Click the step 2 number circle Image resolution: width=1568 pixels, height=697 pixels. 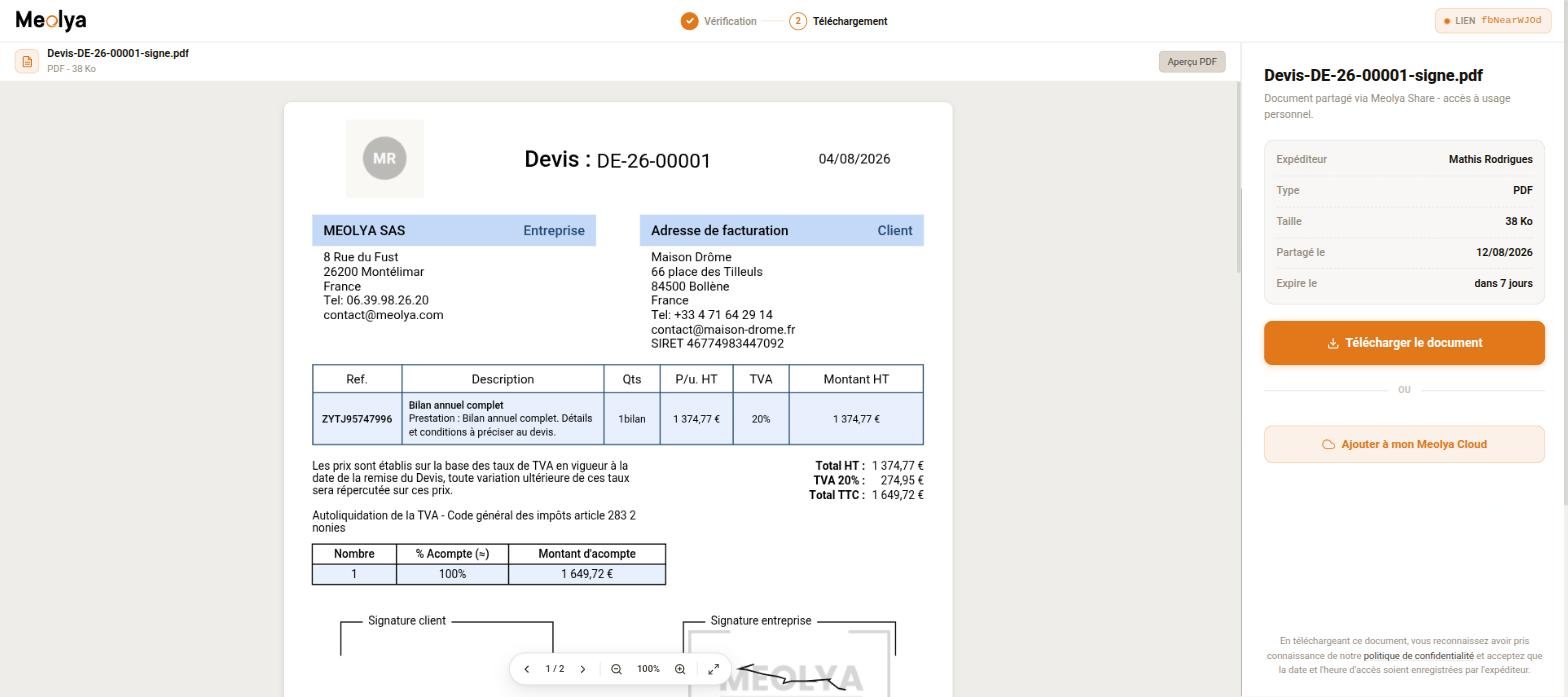click(798, 21)
